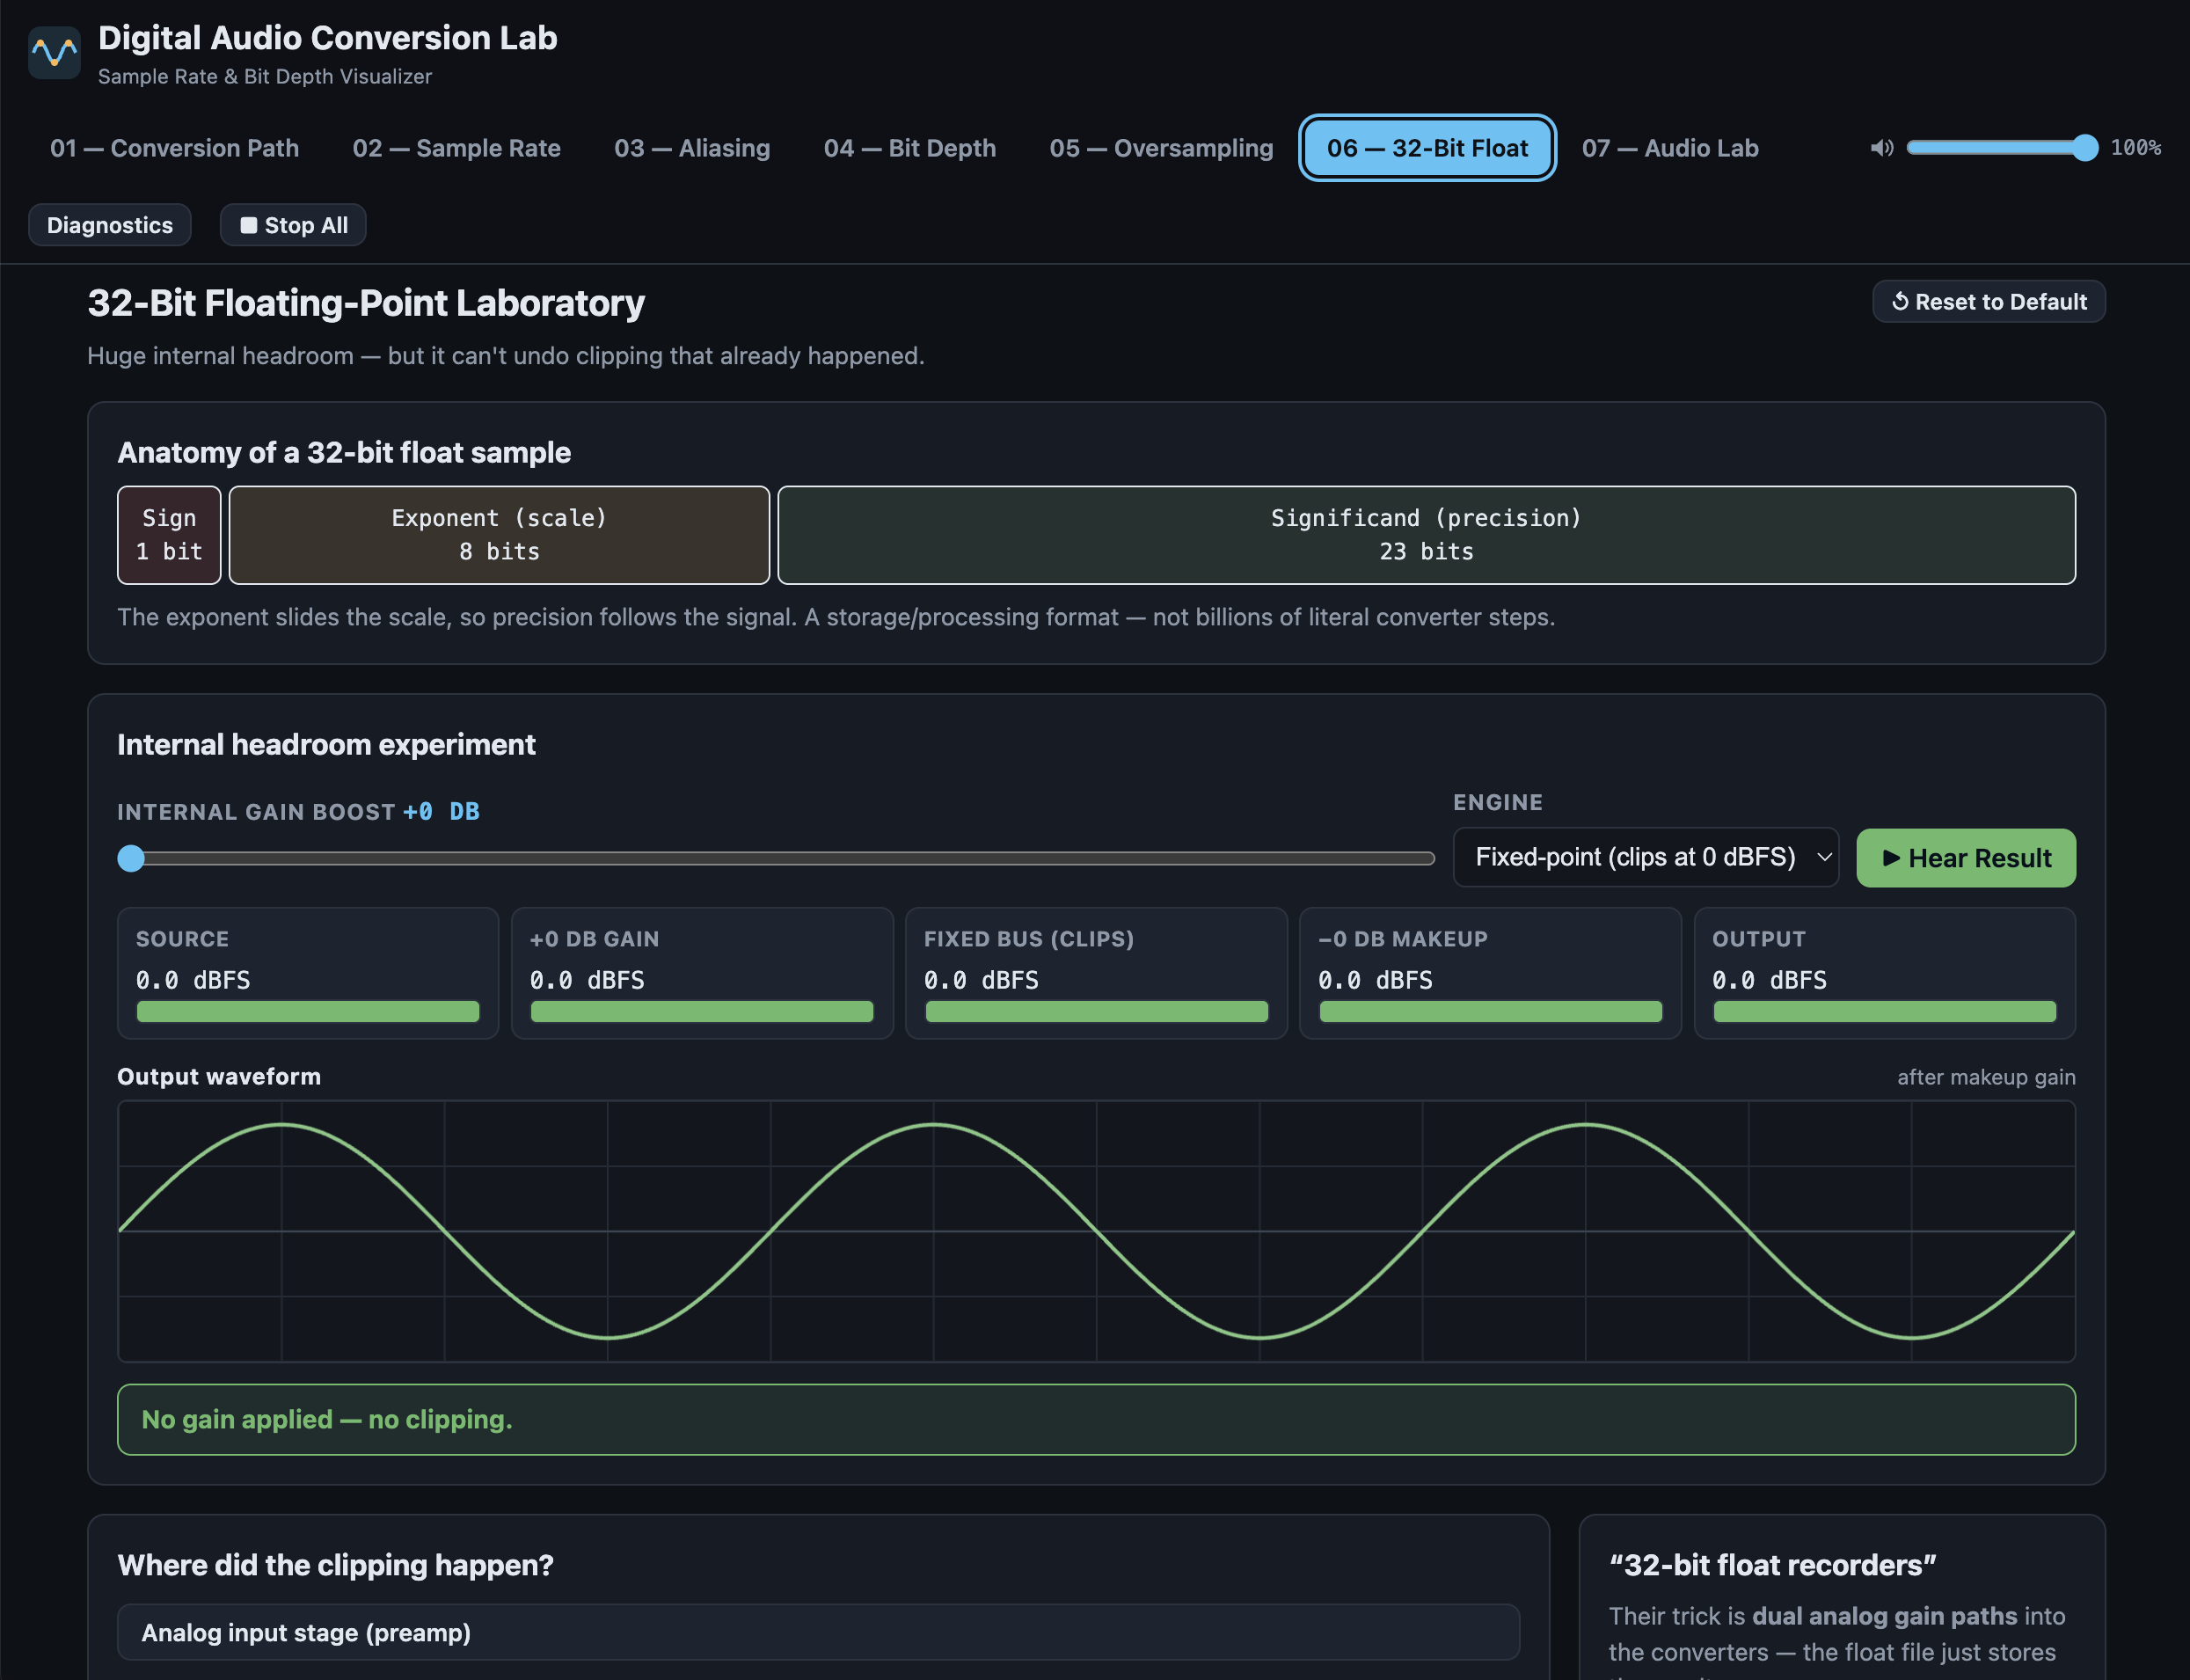Mute audio with the speaker icon
Screen dimensions: 2190x1680
point(1881,148)
